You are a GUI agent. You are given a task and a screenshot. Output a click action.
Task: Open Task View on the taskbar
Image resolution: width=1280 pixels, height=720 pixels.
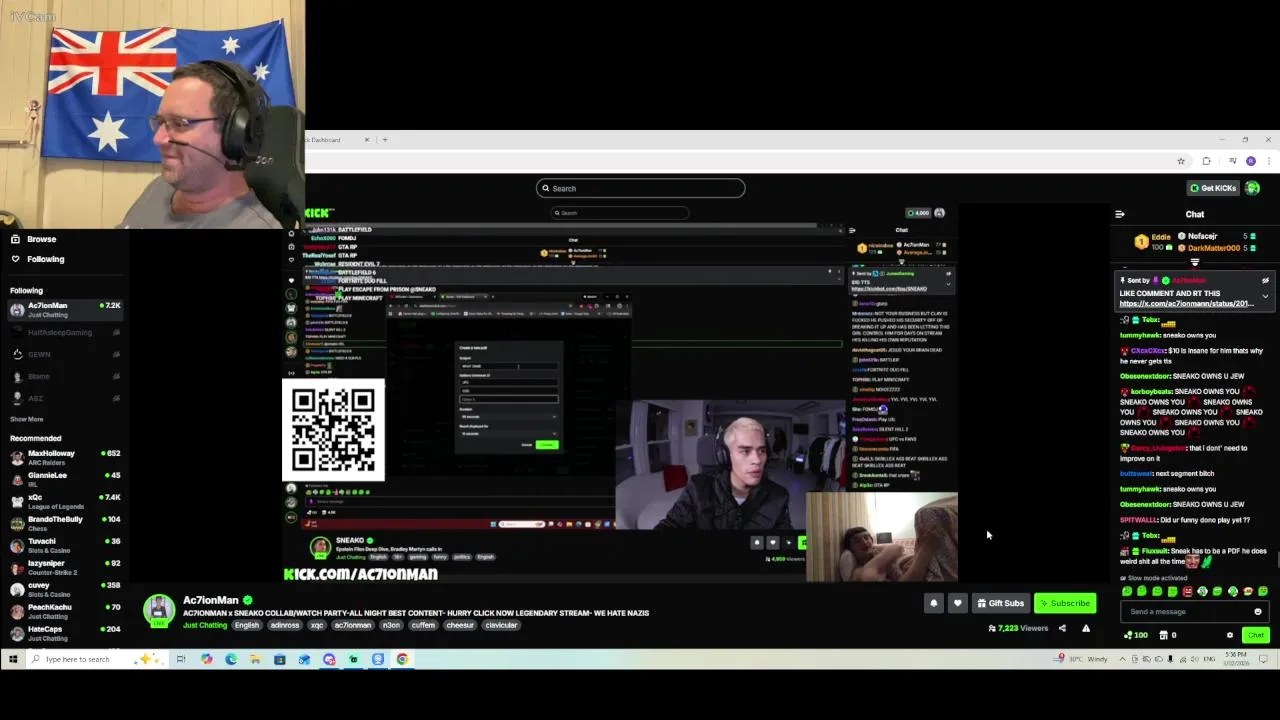181,659
